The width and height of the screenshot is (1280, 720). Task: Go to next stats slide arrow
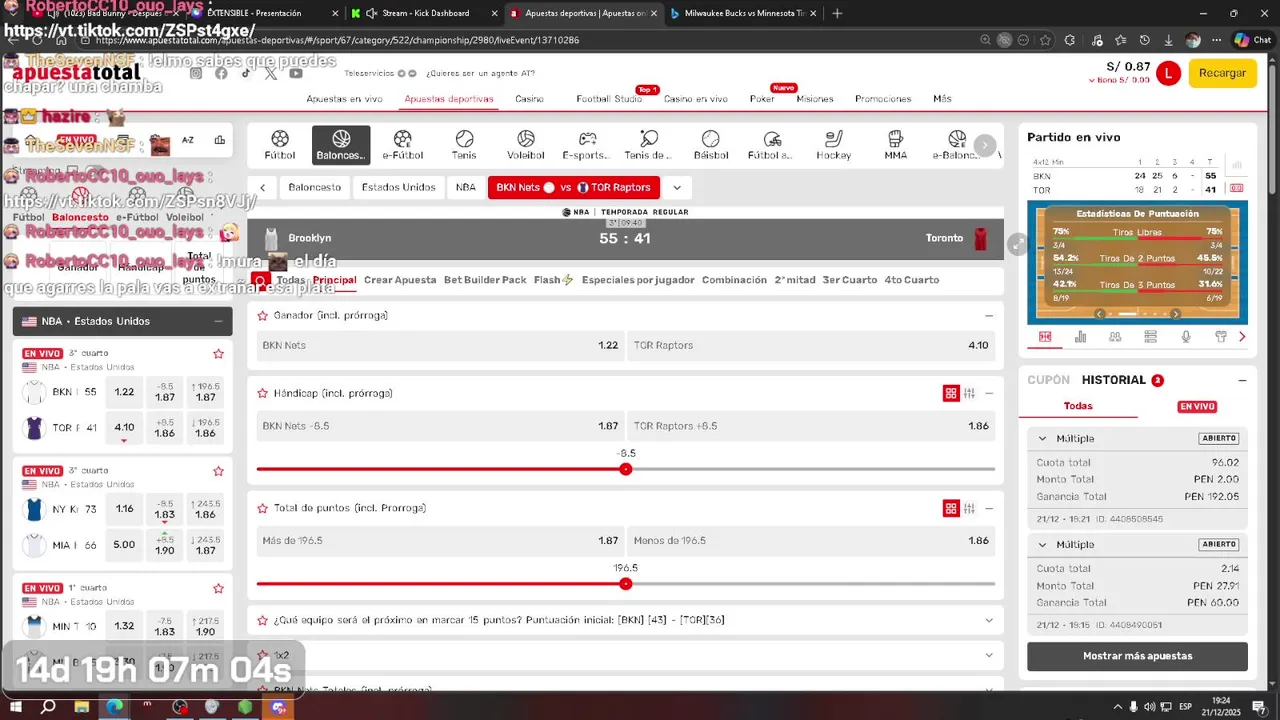tap(1176, 314)
